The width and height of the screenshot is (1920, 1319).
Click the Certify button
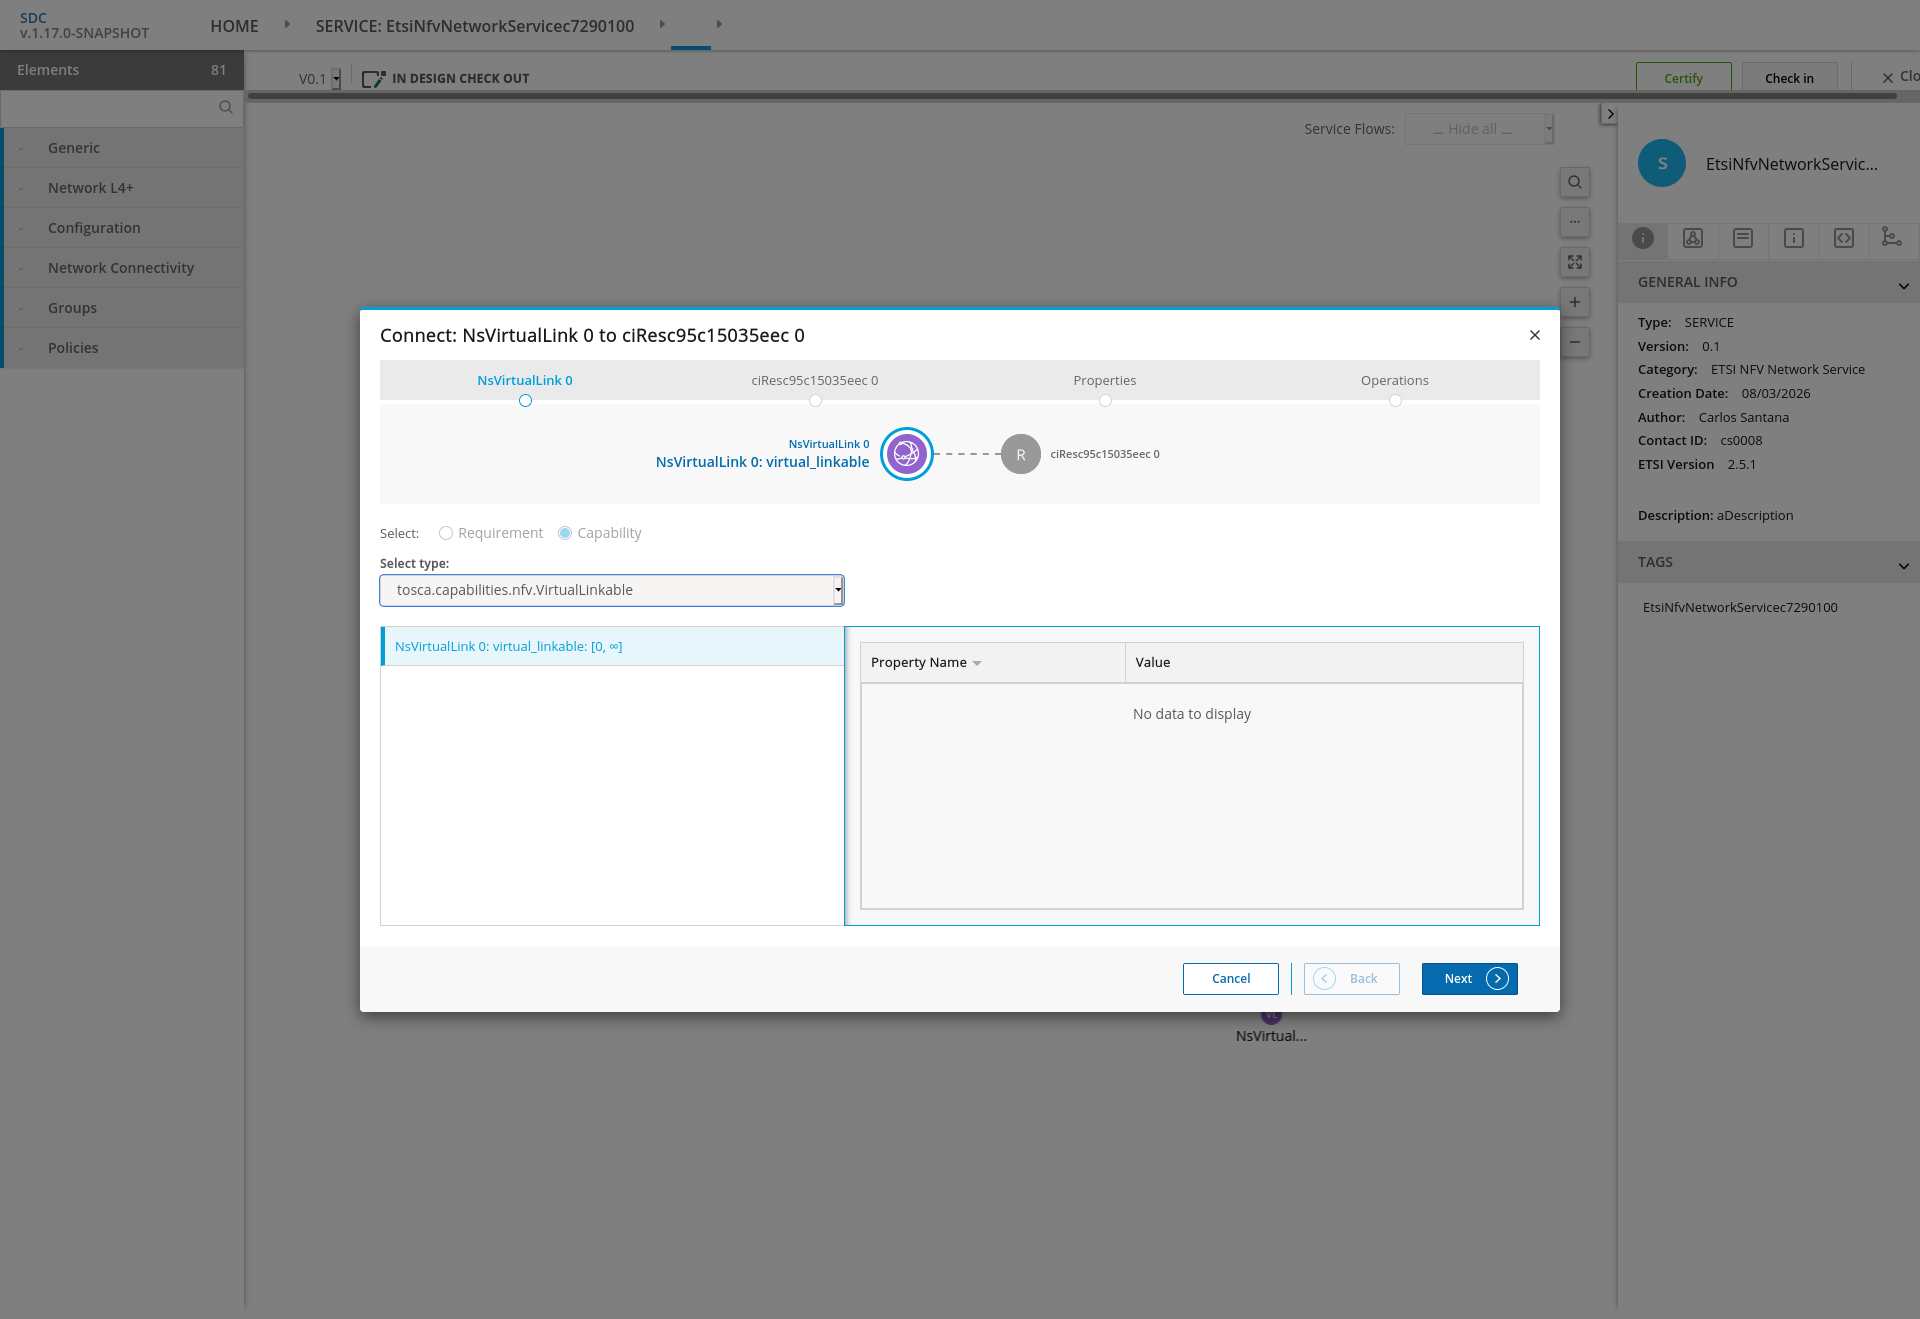pyautogui.click(x=1684, y=78)
